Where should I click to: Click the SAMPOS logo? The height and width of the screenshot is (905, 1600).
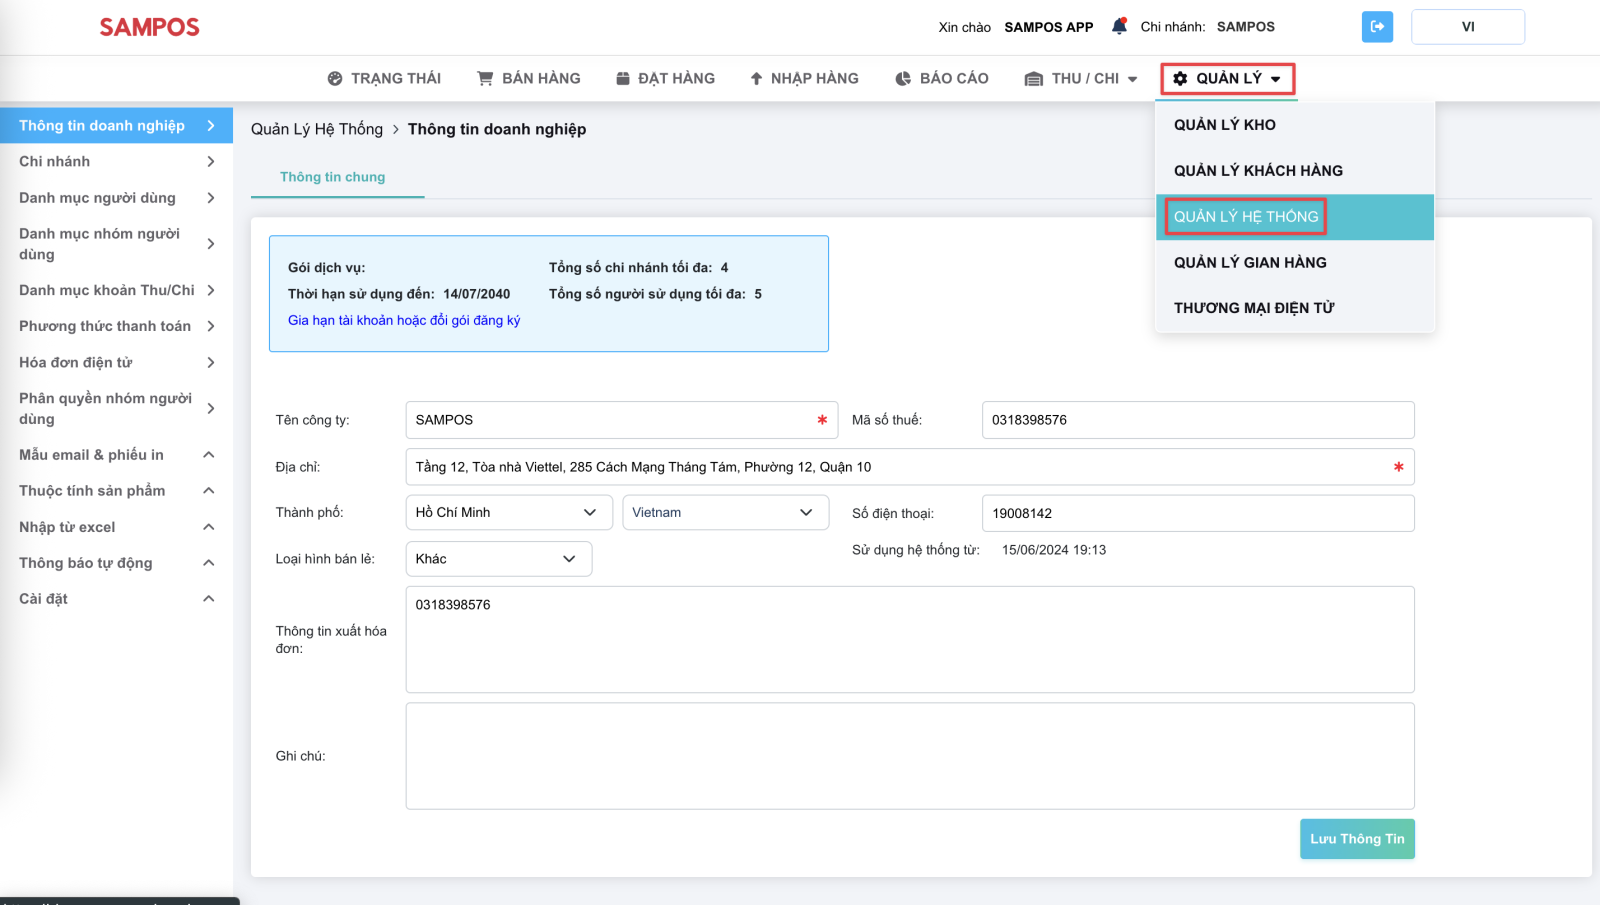149,27
